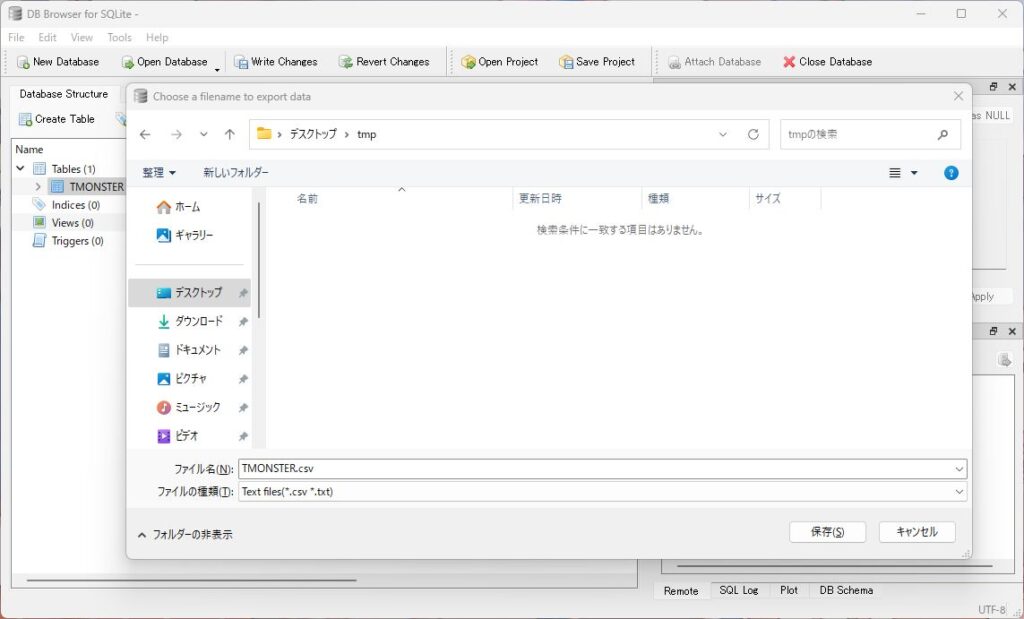Screen dimensions: 1024x619
Task: Open the address bar path history dropdown
Action: 722,134
